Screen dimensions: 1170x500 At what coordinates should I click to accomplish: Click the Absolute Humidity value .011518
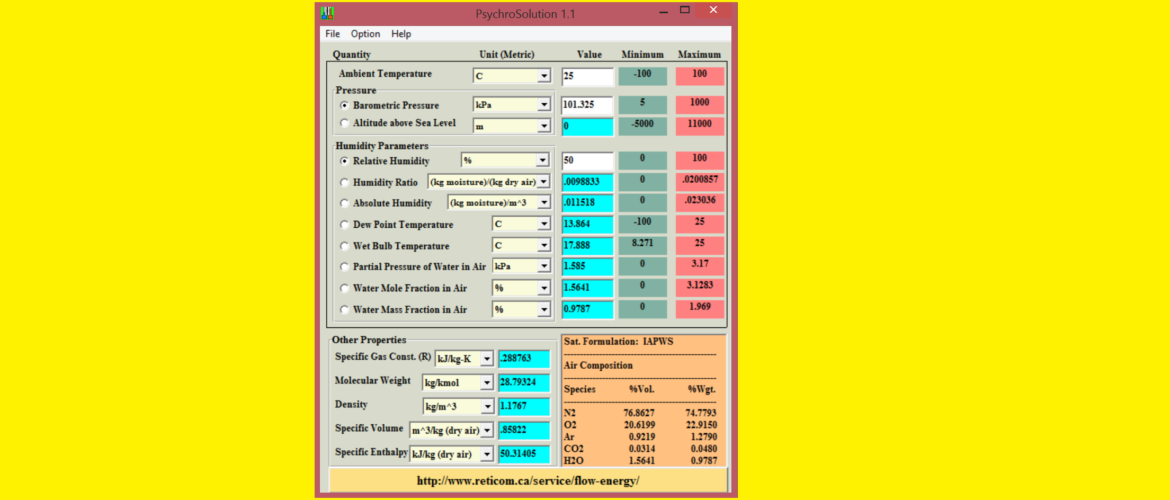click(x=587, y=203)
